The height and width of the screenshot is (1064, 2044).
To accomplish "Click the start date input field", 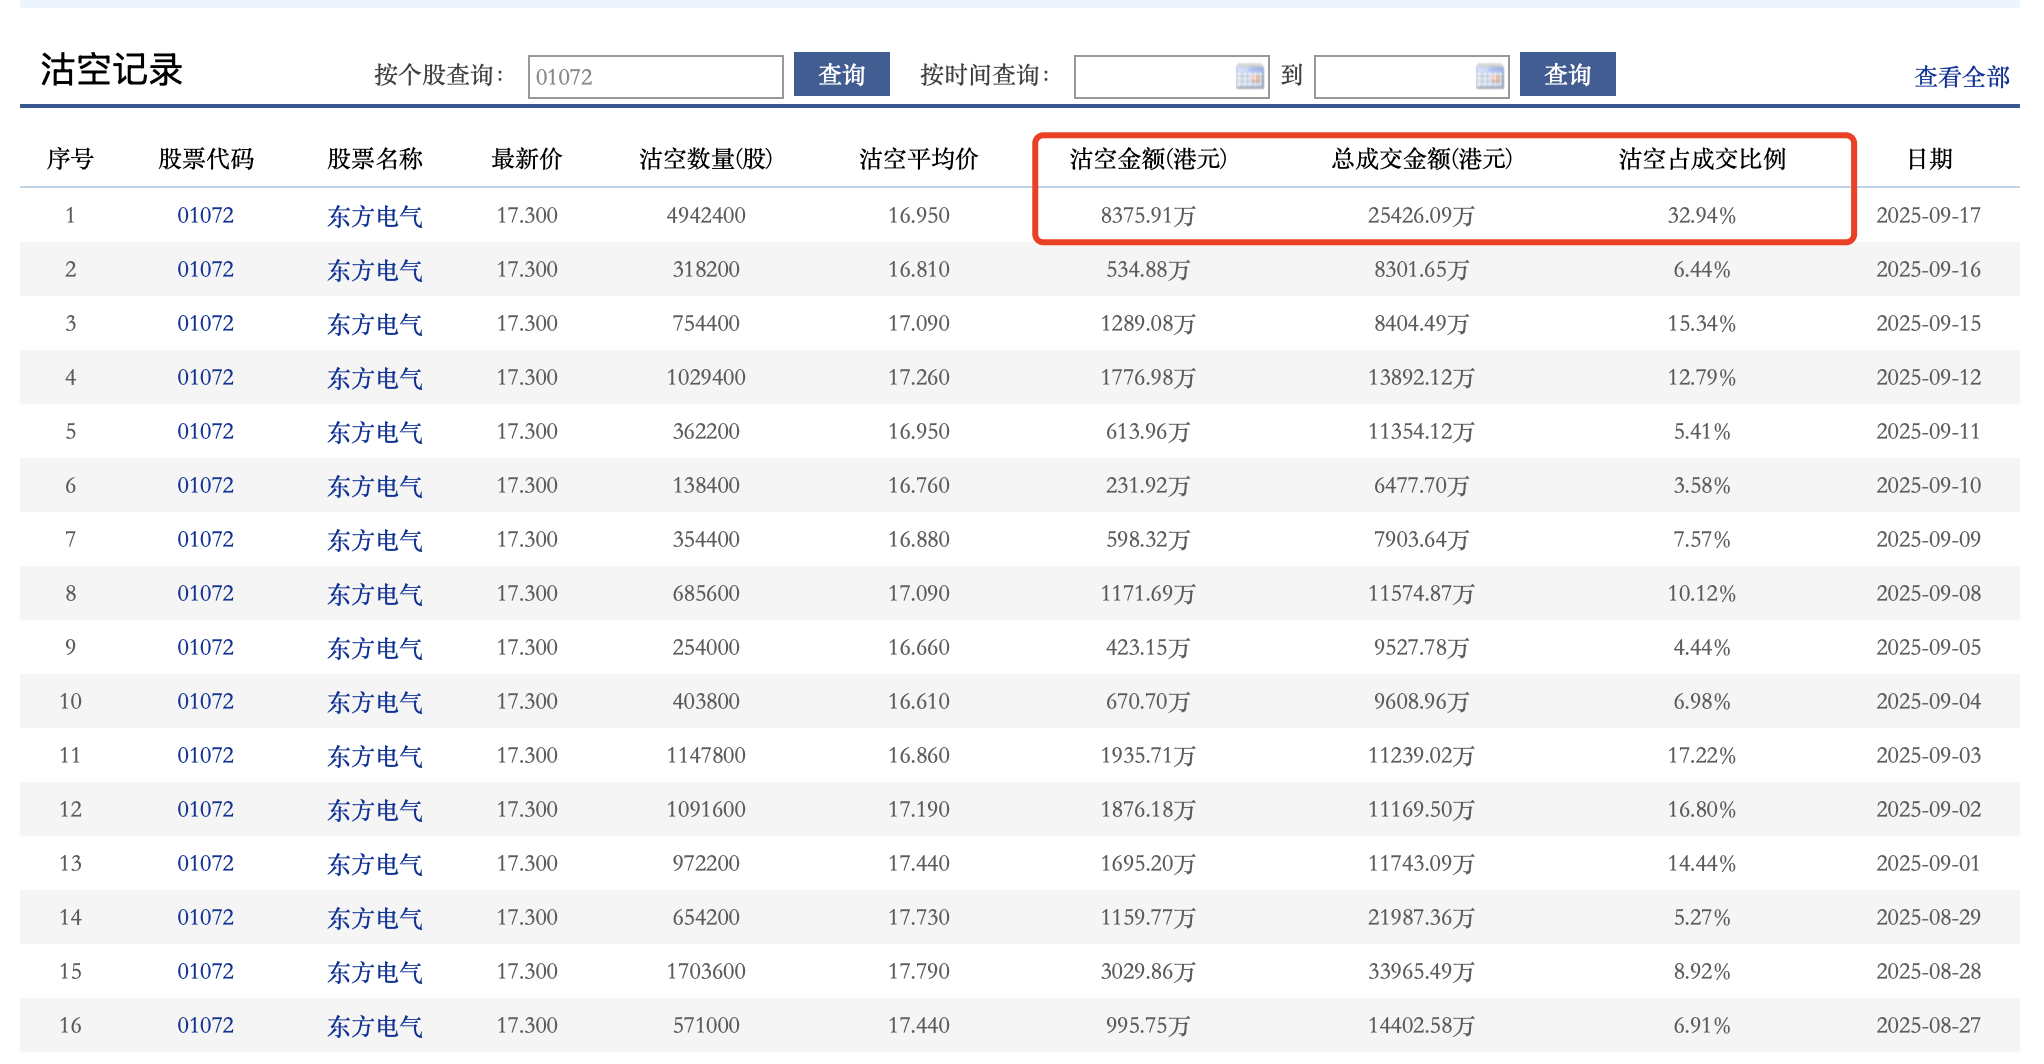I will (x=1171, y=76).
